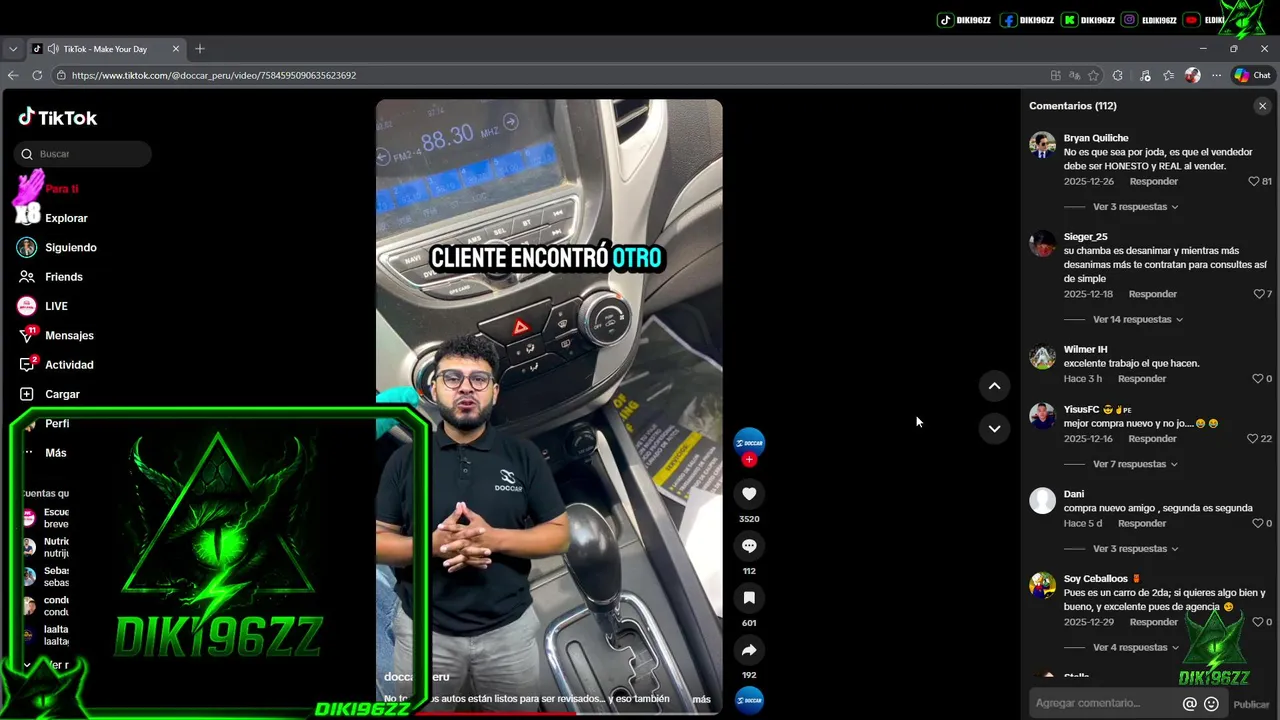
Task: Like Sieger_25's comment heart
Action: click(1258, 294)
